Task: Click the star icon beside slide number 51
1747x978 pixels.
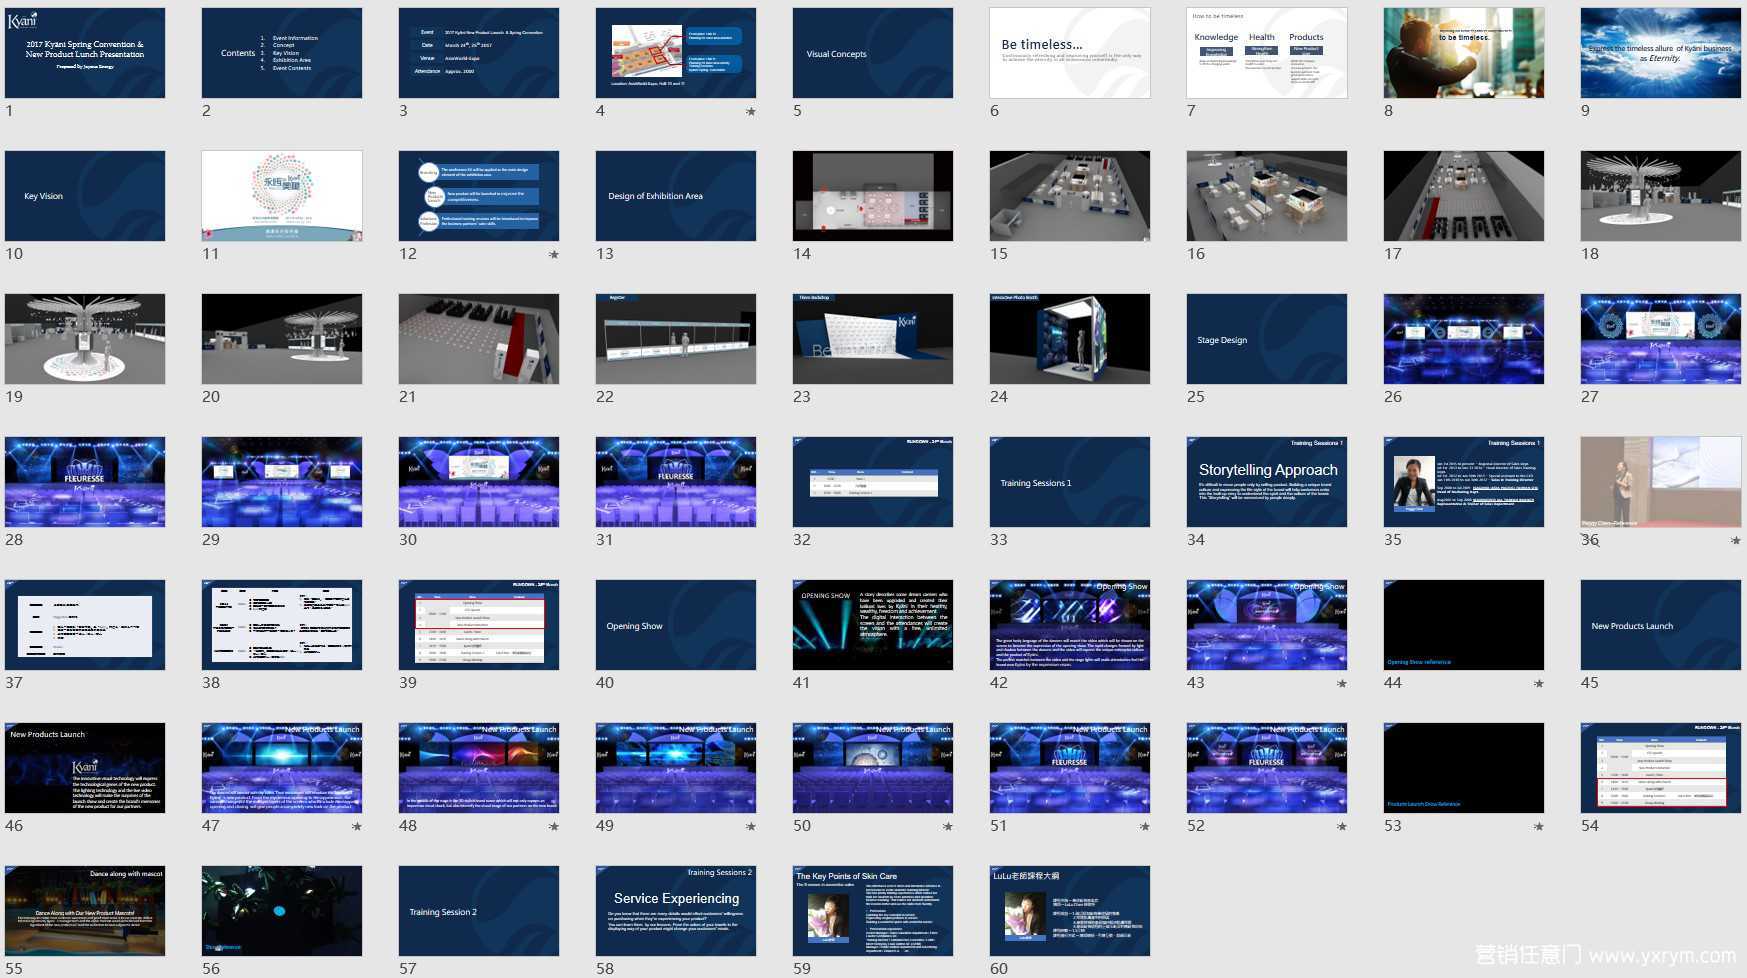Action: click(1145, 827)
